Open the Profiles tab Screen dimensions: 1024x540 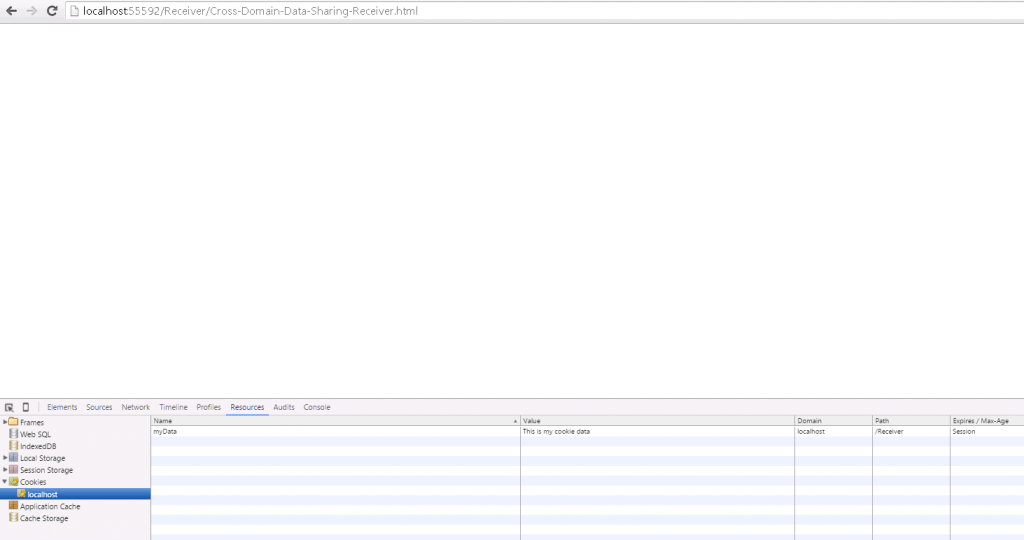click(x=208, y=407)
